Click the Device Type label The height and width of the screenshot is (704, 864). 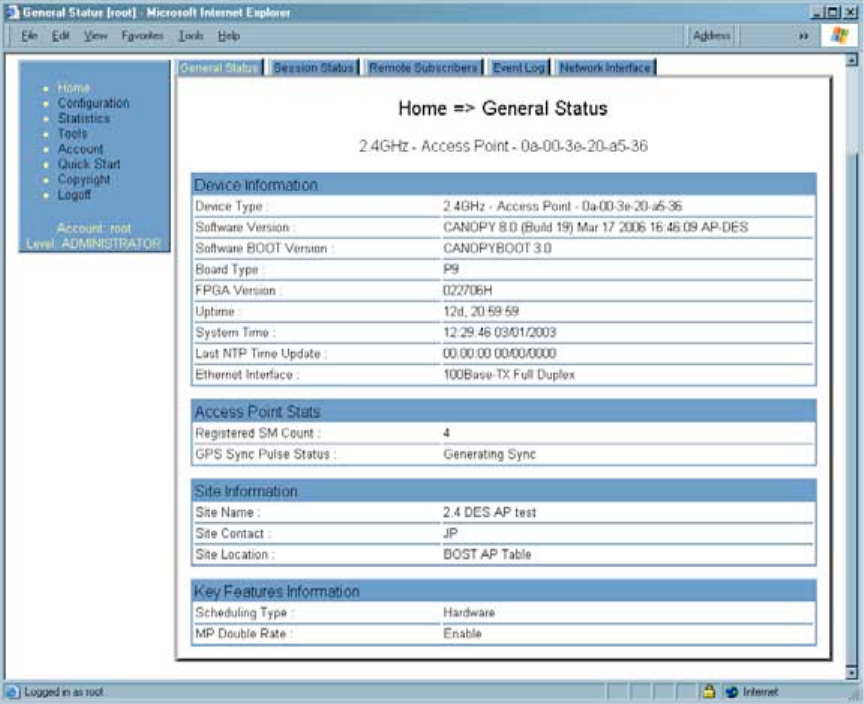click(231, 206)
